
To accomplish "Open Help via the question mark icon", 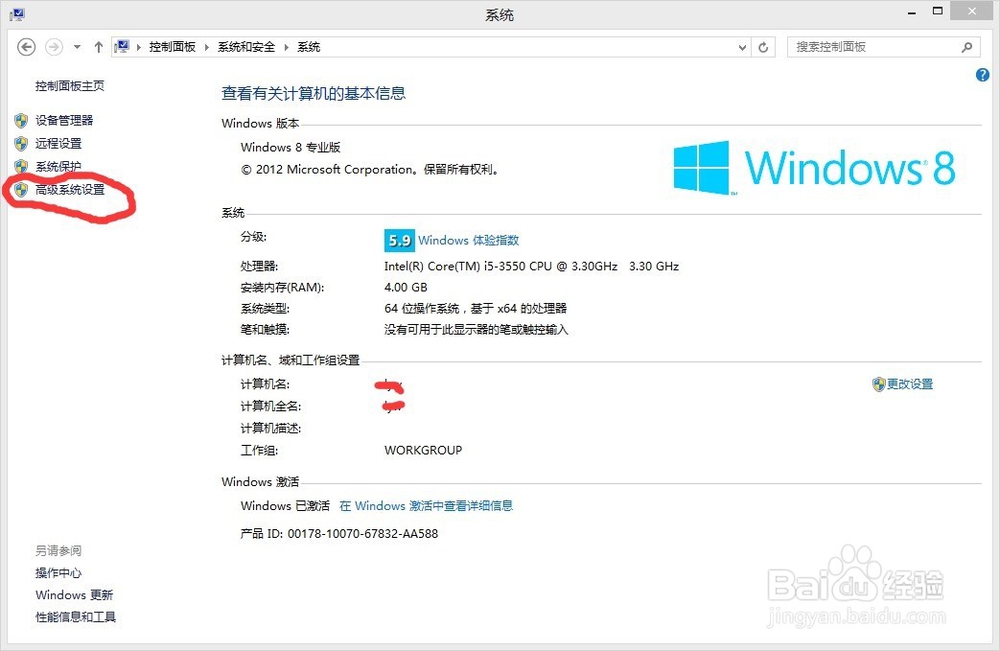I will (x=982, y=74).
